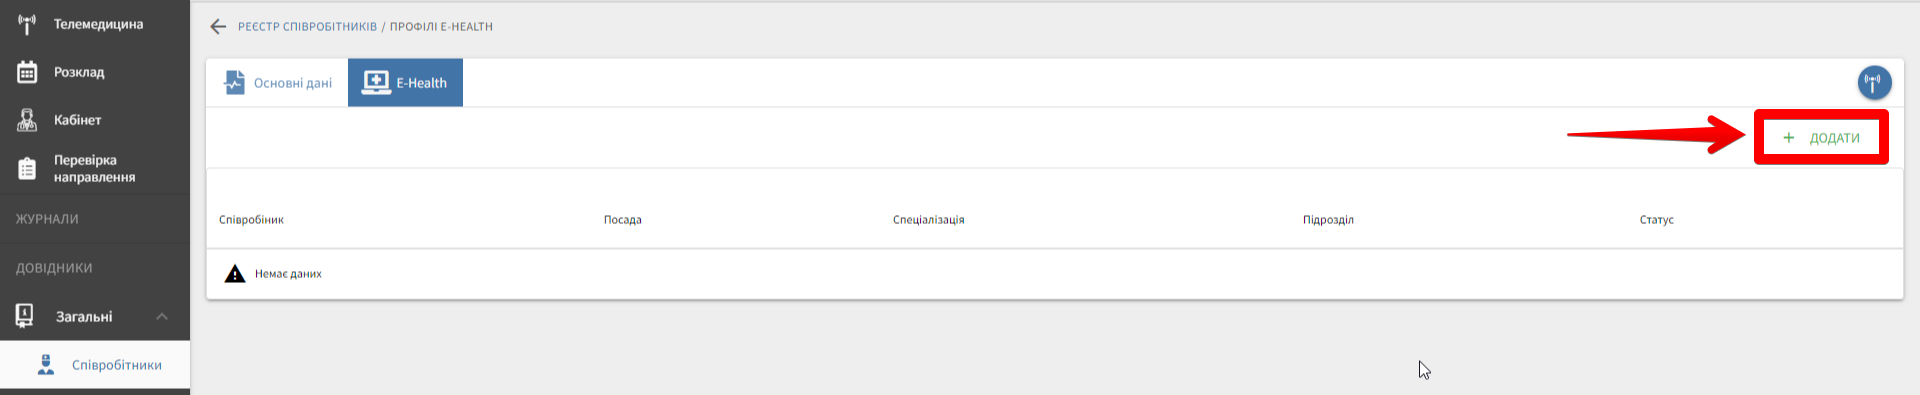Open Телемедицина antenna icon in sidebar
1920x395 pixels.
[x=27, y=24]
